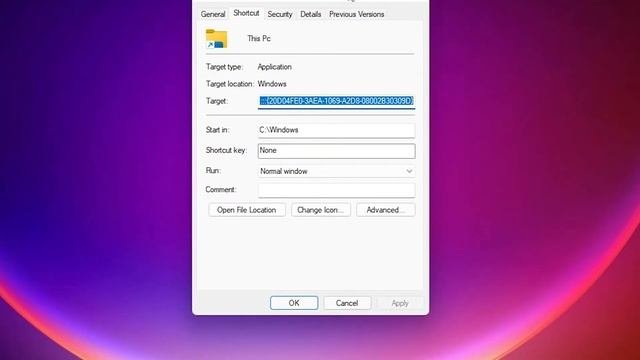
Task: Click the This Pc name text
Action: [x=259, y=38]
